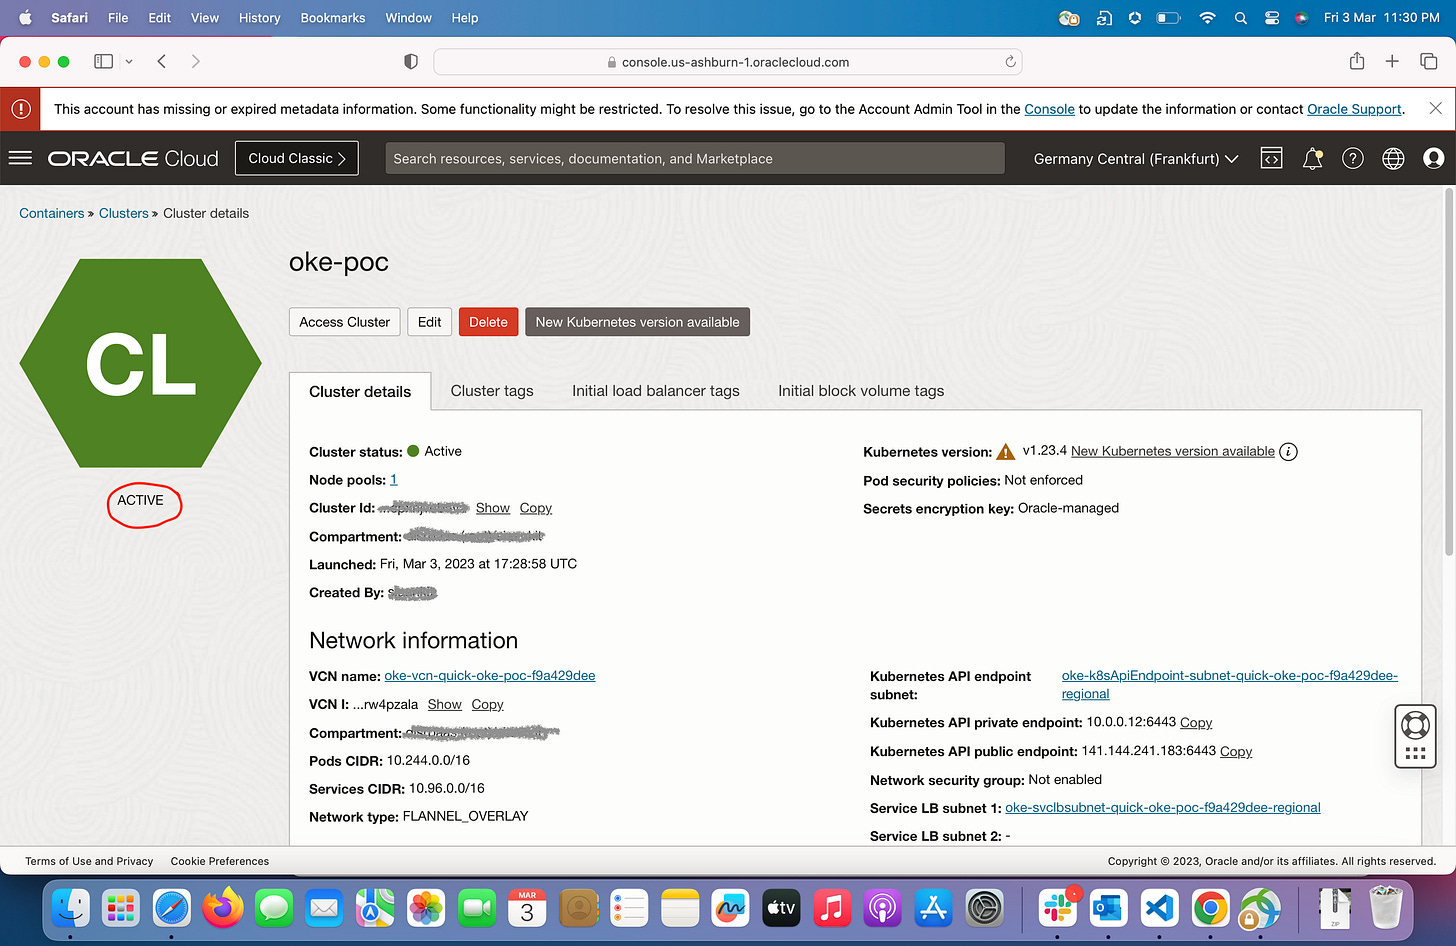Screen dimensions: 1456x946
Task: Open Cloud Shell developer tools icon
Action: point(1271,158)
